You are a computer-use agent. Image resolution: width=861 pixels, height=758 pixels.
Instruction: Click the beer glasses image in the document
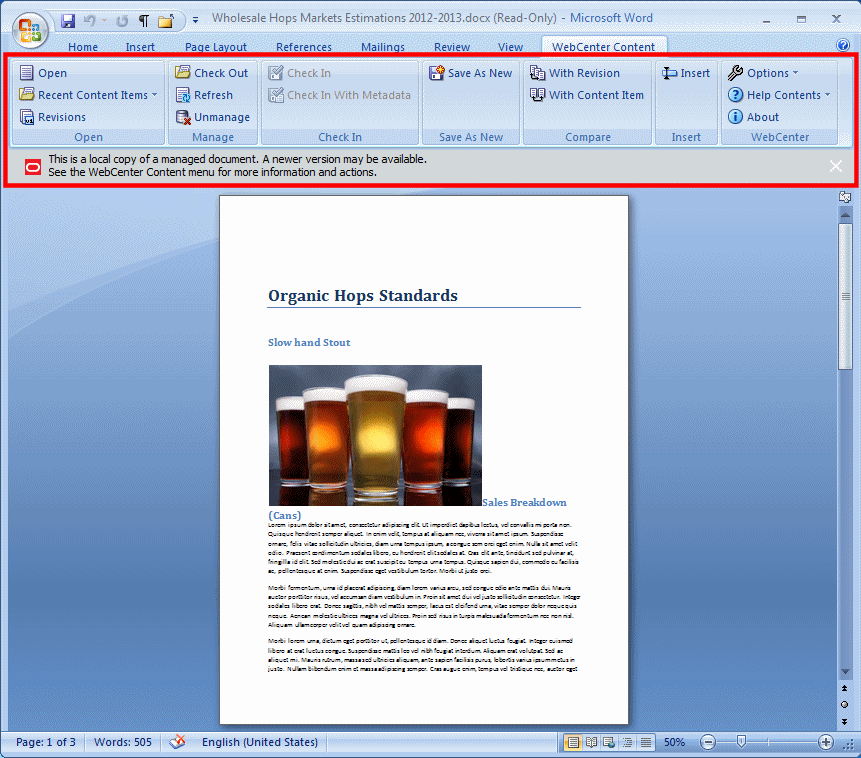[375, 435]
